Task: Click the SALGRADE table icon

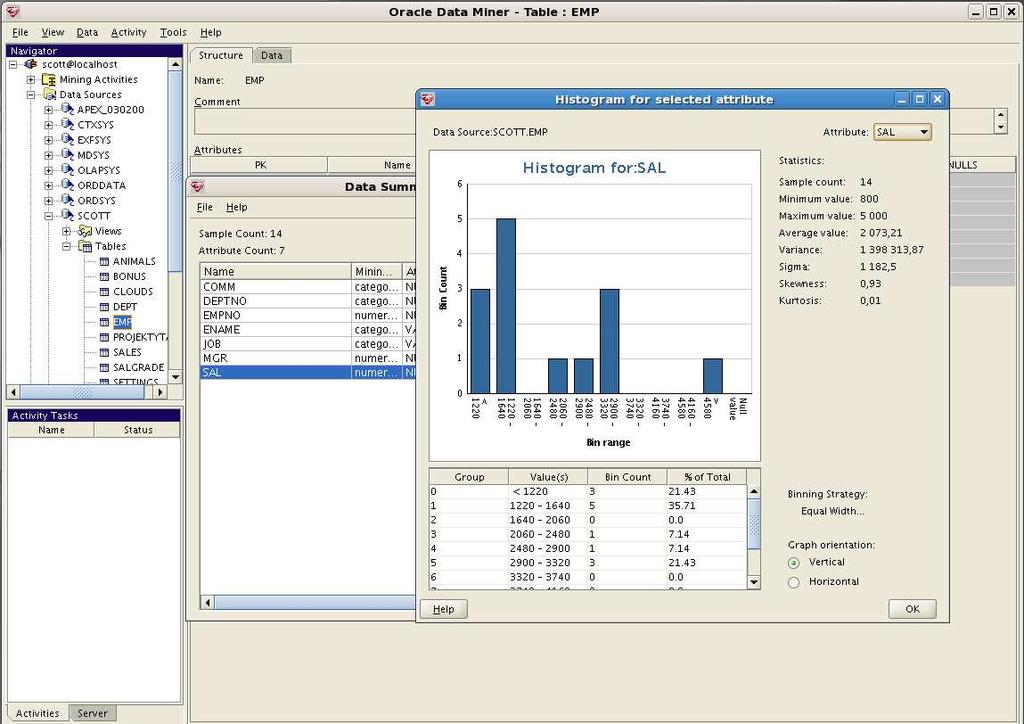Action: click(104, 368)
